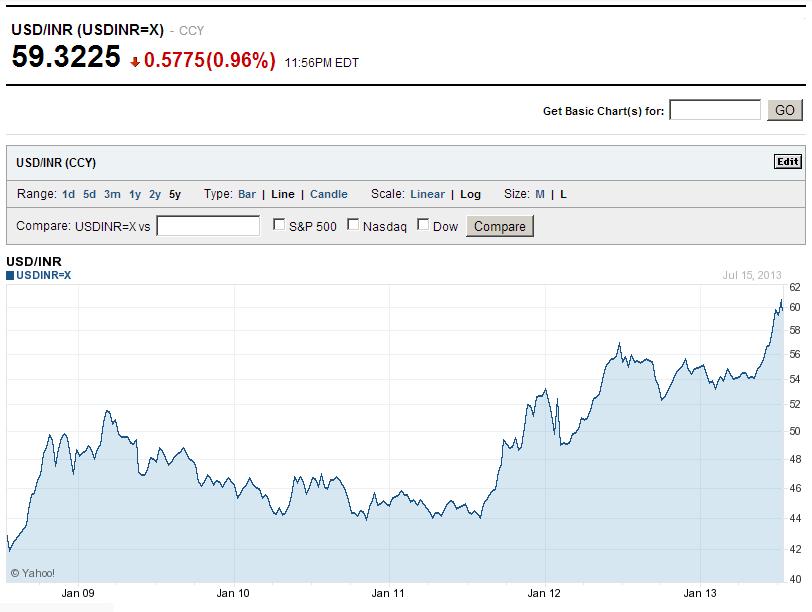
Task: Click the chart peak near 60
Action: coord(781,301)
